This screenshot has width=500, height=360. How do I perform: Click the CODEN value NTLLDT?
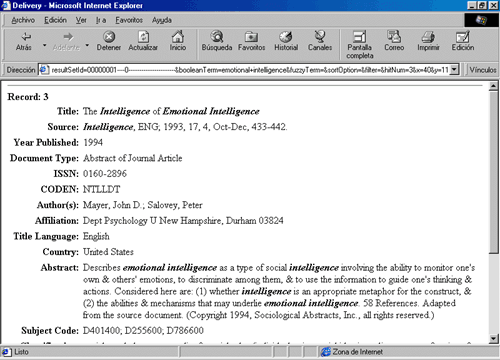pos(101,189)
